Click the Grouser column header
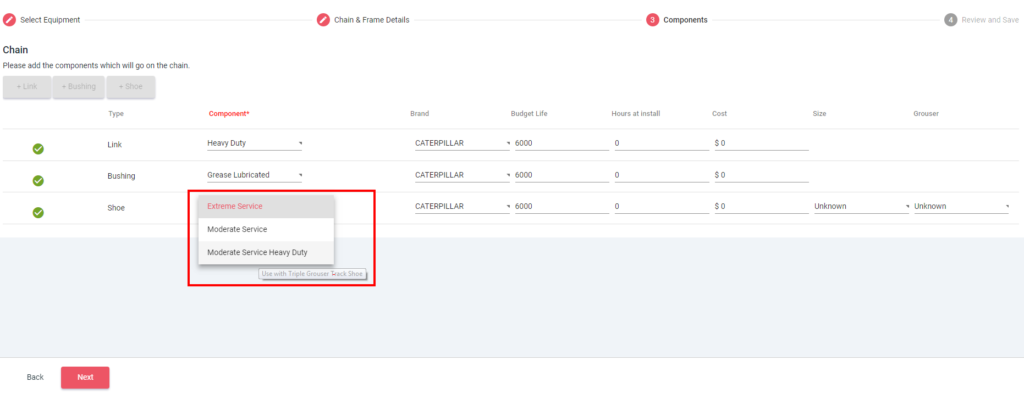The height and width of the screenshot is (393, 1024). pyautogui.click(x=926, y=114)
